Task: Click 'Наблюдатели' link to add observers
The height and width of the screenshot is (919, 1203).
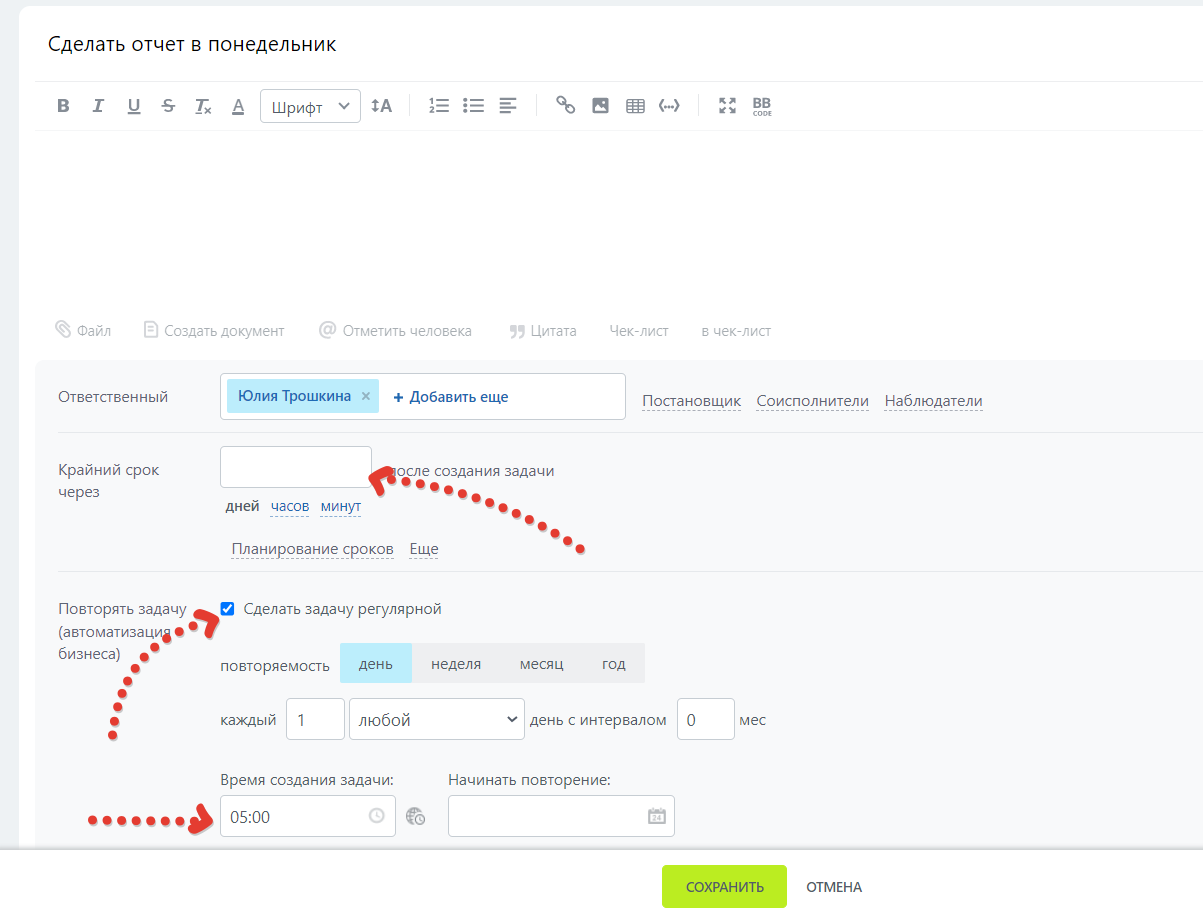Action: [x=933, y=401]
